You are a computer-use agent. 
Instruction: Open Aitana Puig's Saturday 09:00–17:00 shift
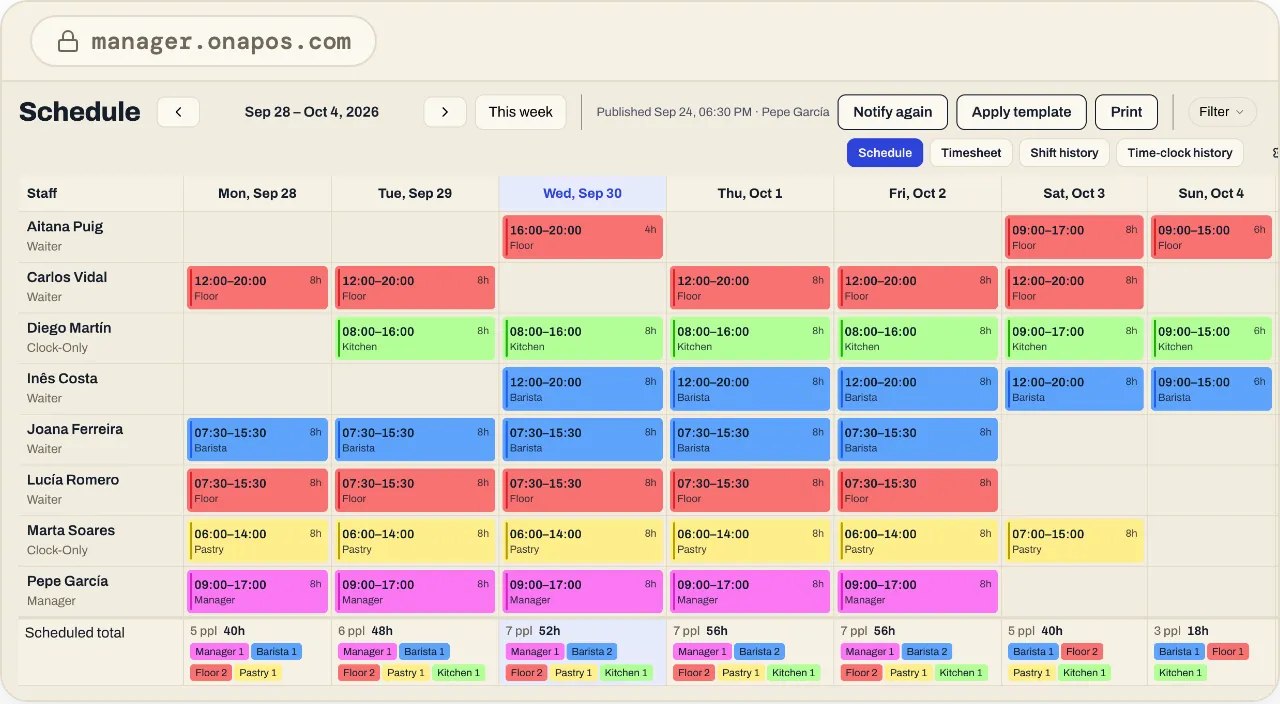click(x=1074, y=237)
